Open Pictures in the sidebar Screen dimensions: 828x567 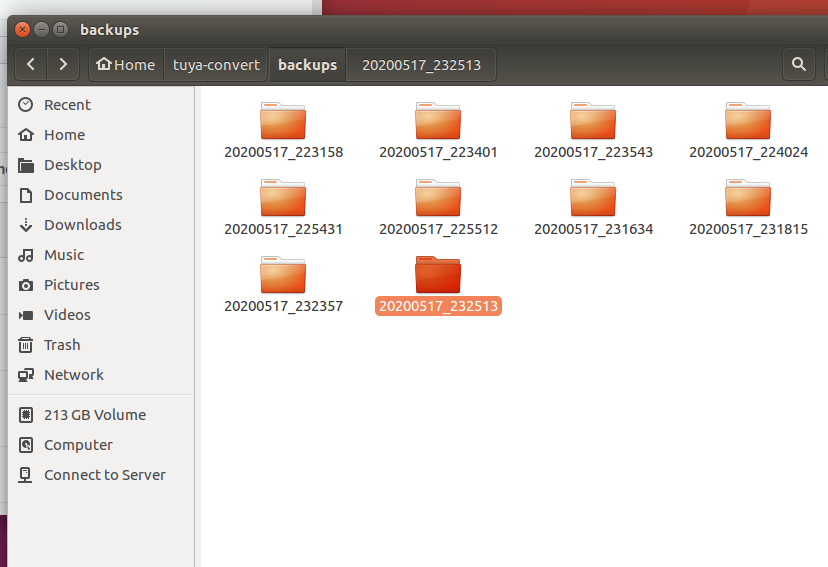[x=101, y=285]
